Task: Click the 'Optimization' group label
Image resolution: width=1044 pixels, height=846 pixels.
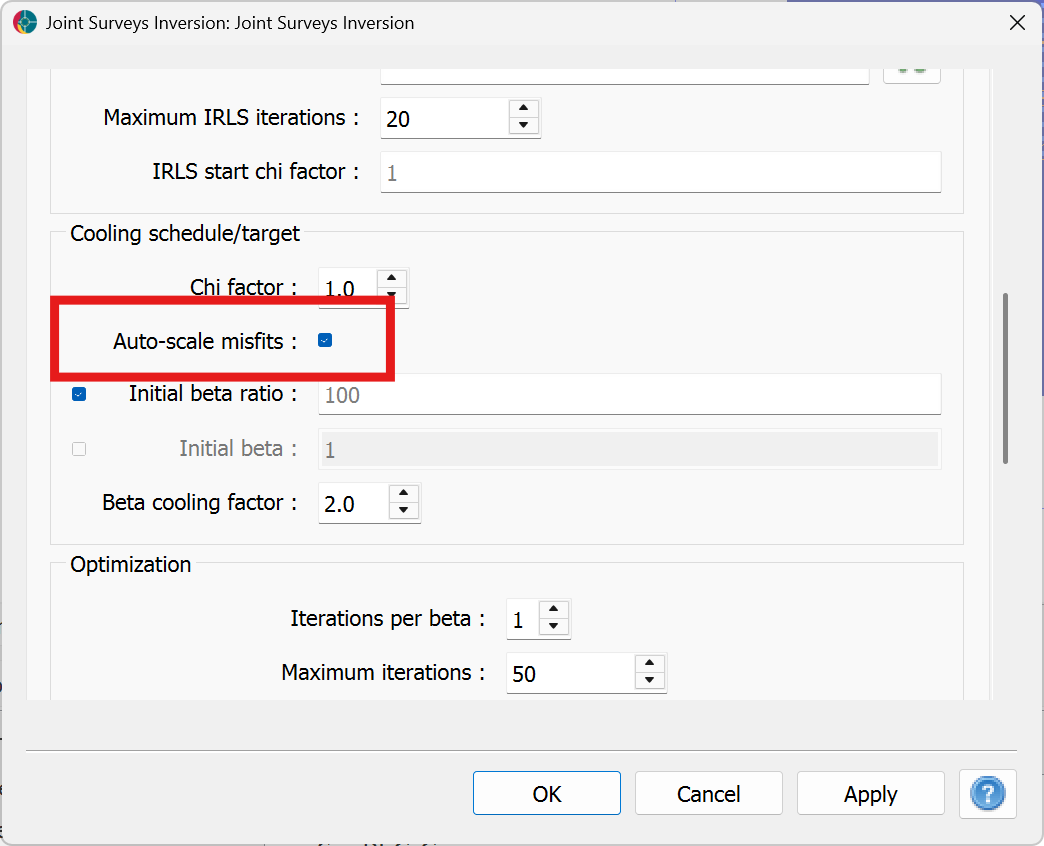Action: [x=130, y=564]
